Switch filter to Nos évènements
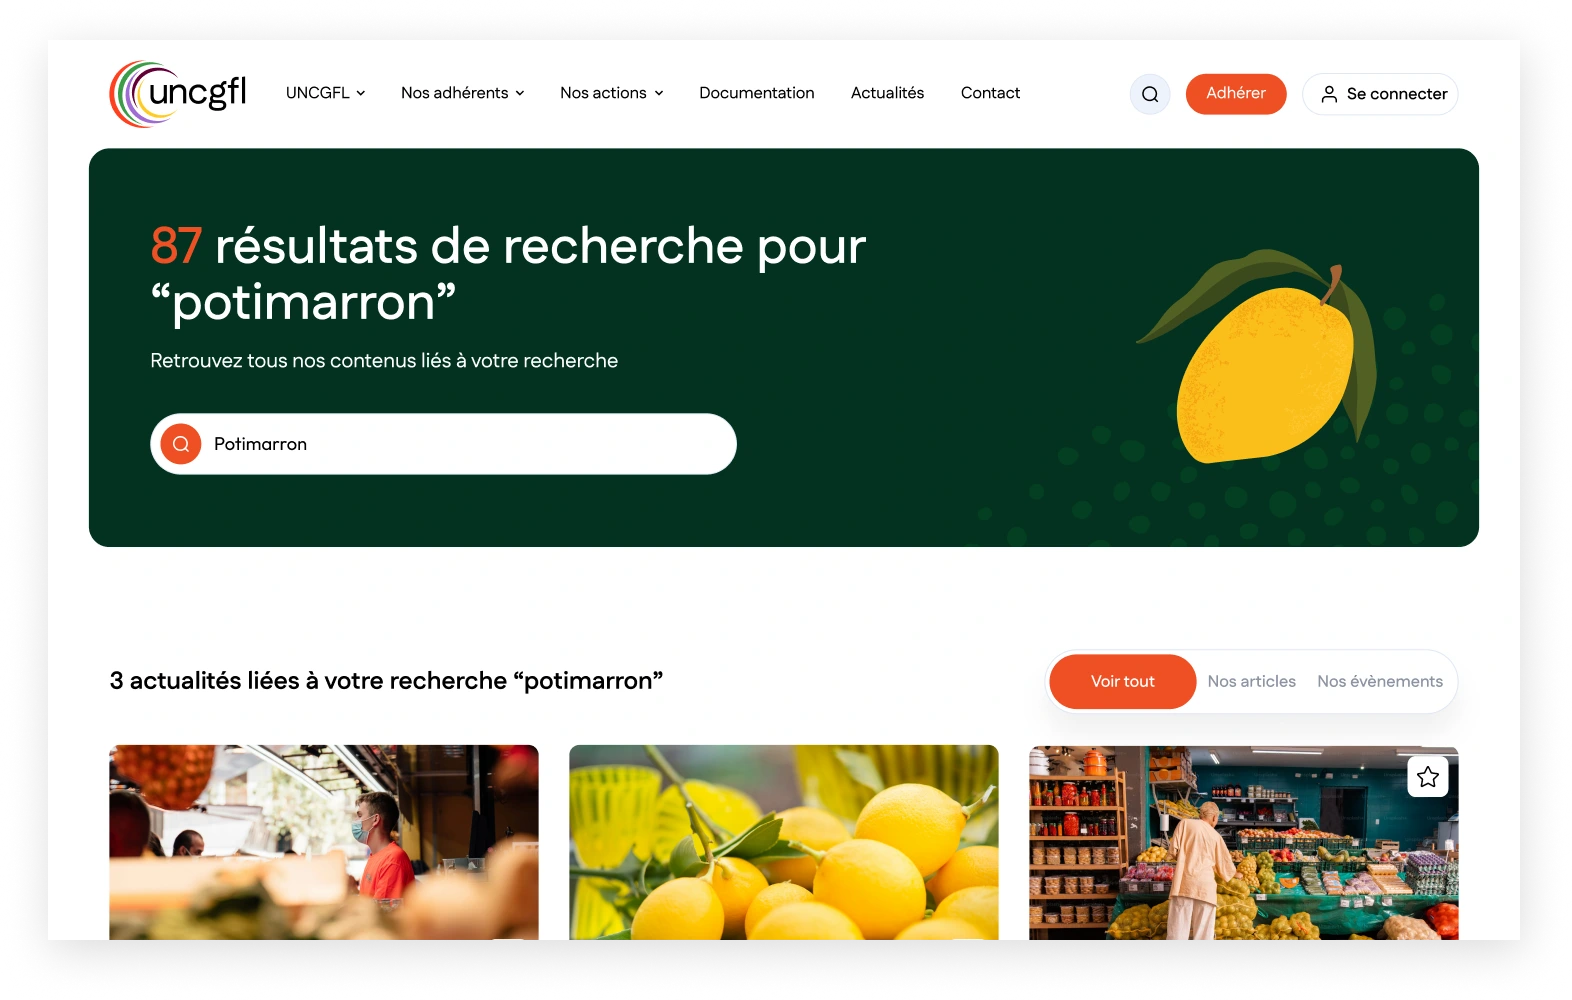 click(1380, 682)
